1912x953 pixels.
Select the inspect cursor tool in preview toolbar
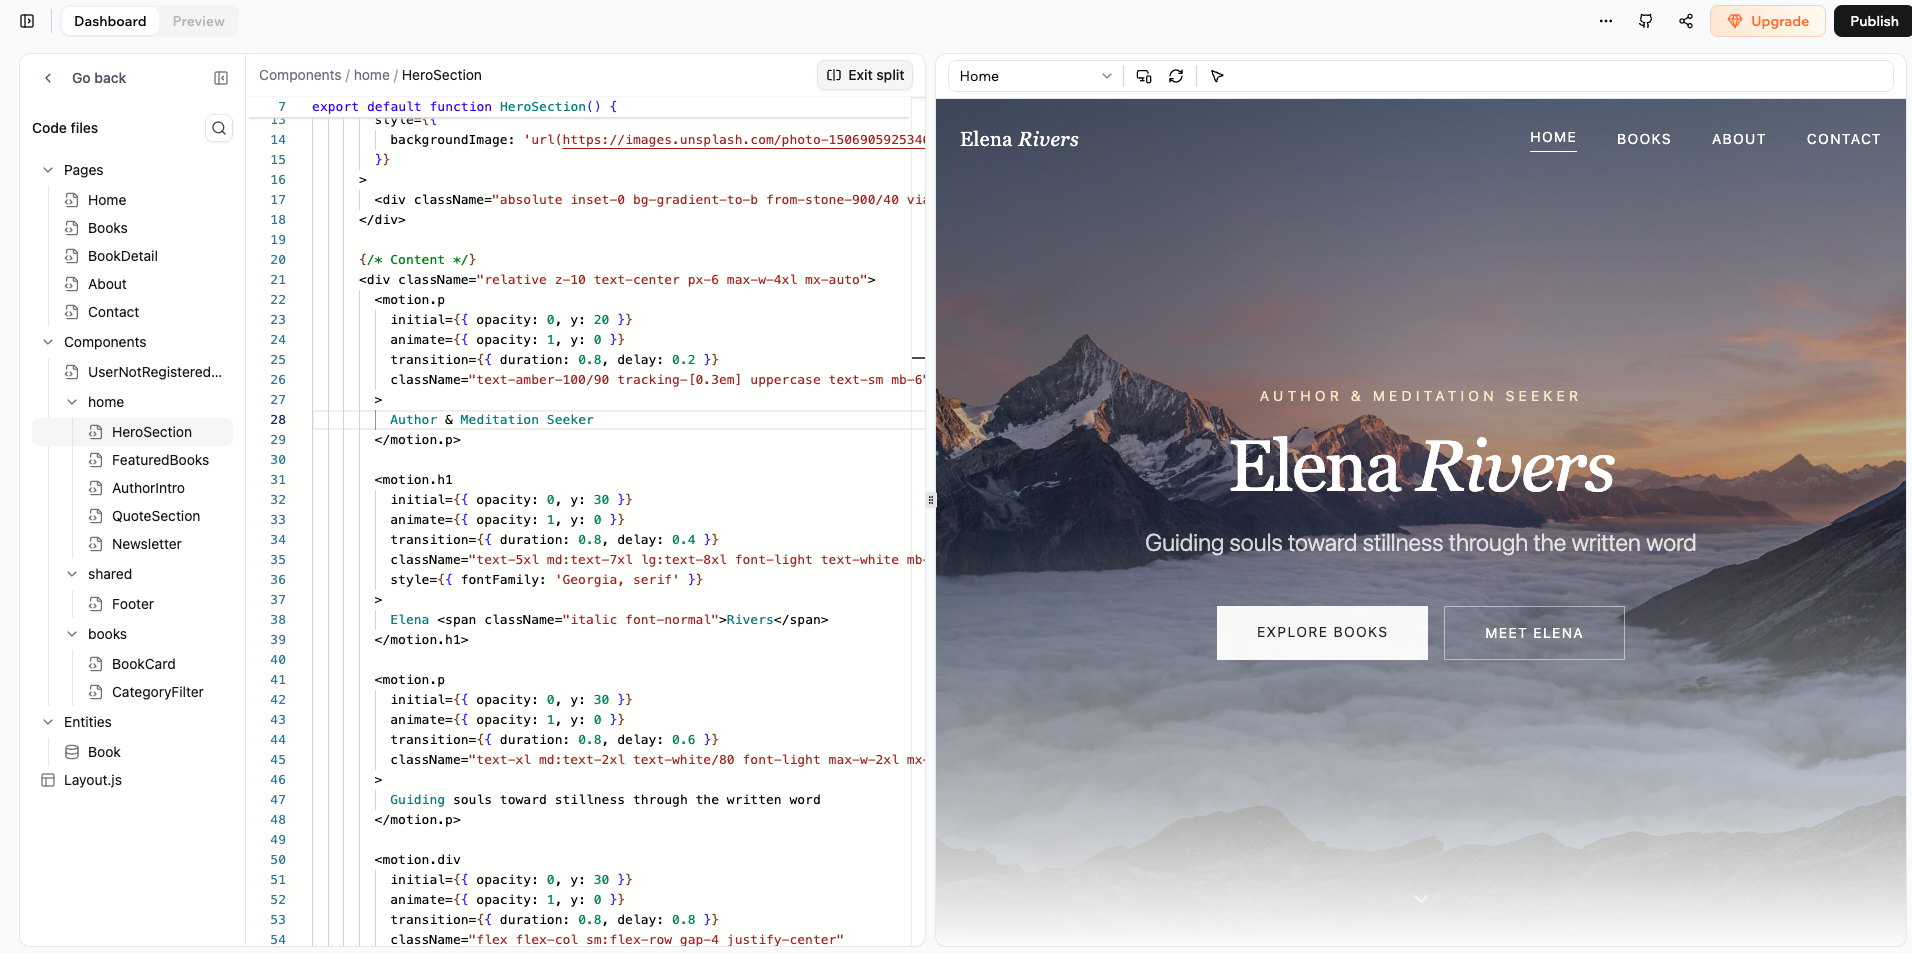[x=1217, y=76]
